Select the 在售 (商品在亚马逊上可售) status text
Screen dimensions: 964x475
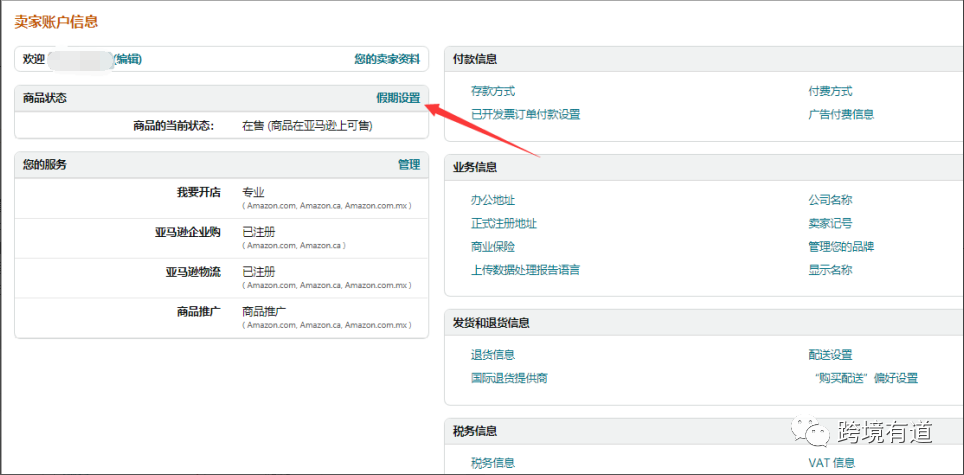point(307,126)
